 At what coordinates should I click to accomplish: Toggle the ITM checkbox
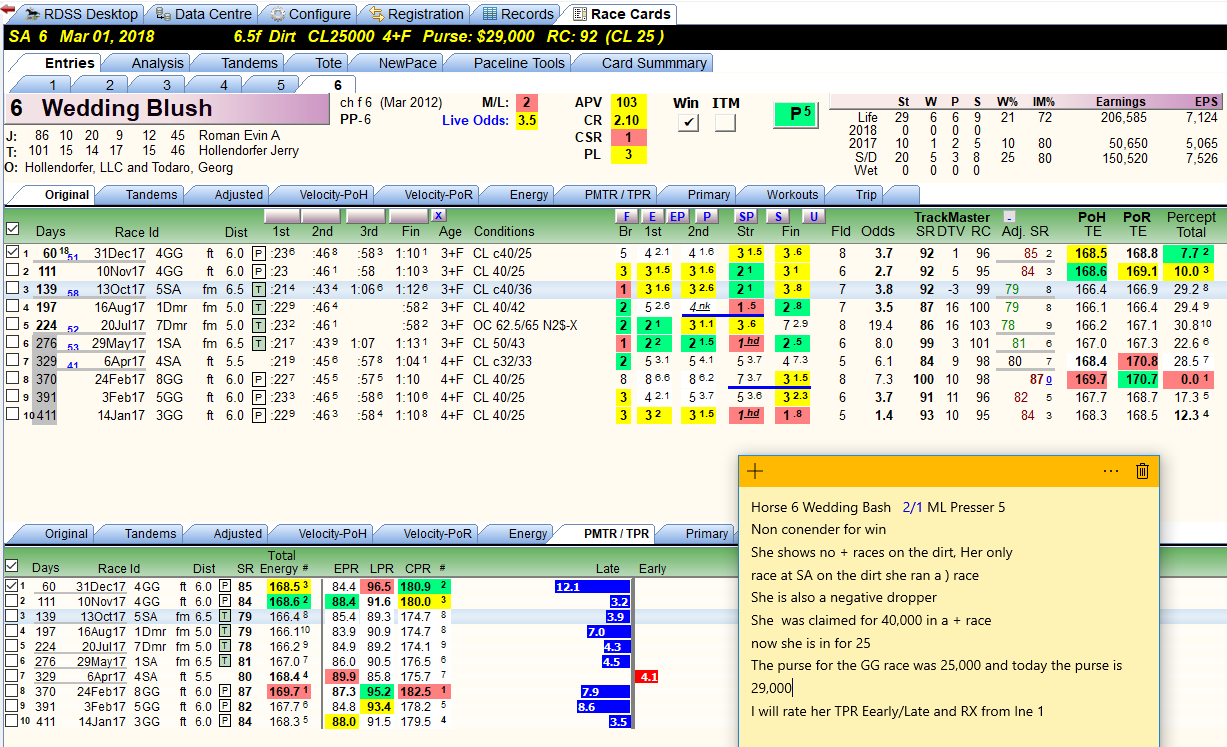coord(725,123)
